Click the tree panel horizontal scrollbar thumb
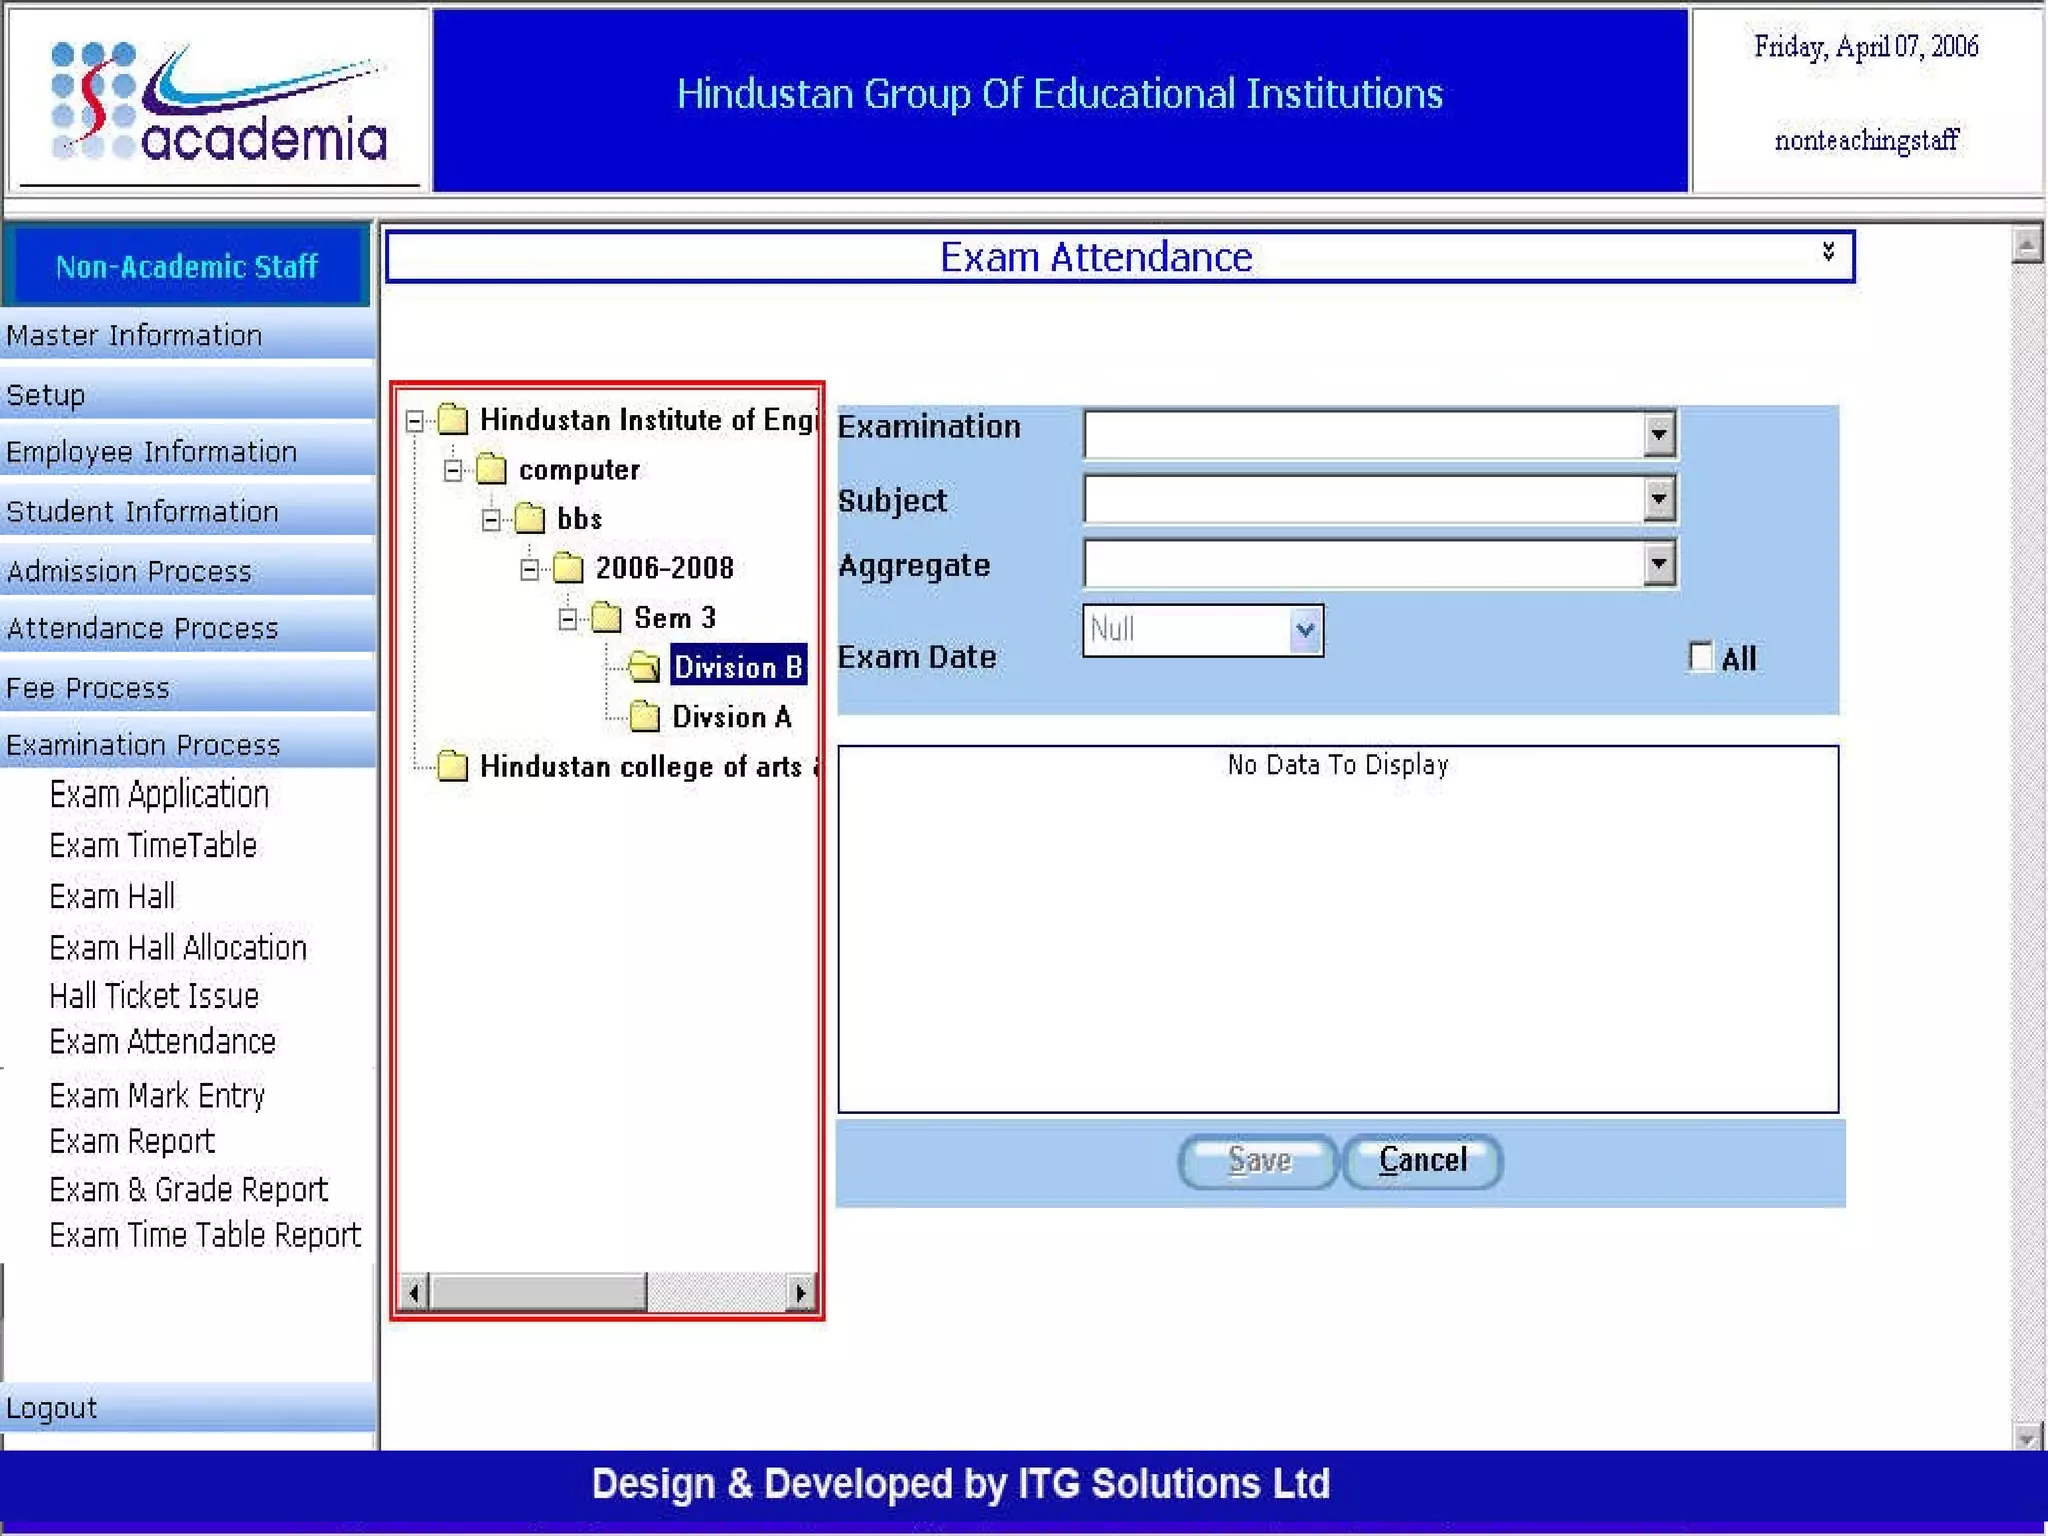Viewport: 2048px width, 1536px height. (x=538, y=1292)
